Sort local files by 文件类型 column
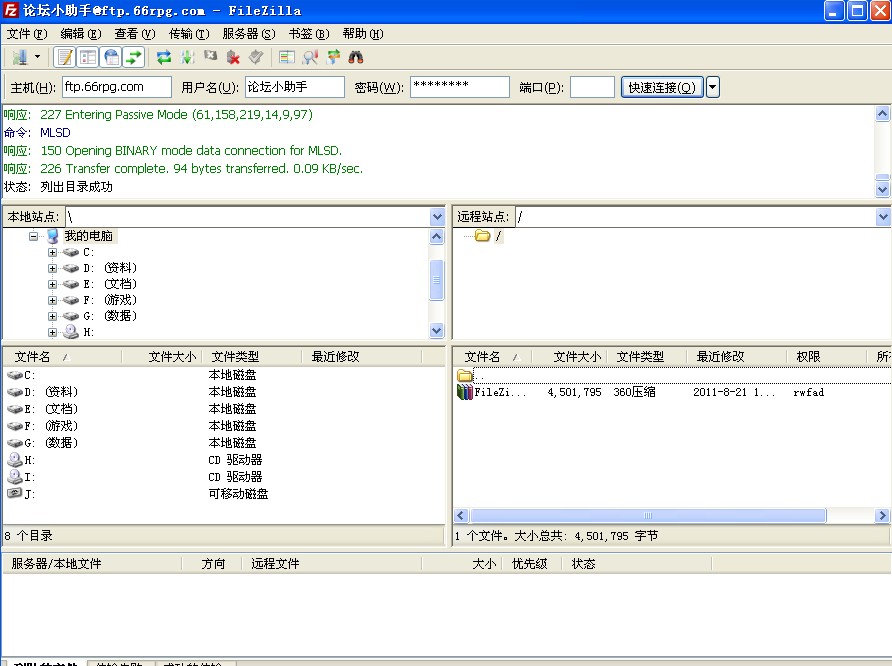The height and width of the screenshot is (666, 892). pos(252,357)
